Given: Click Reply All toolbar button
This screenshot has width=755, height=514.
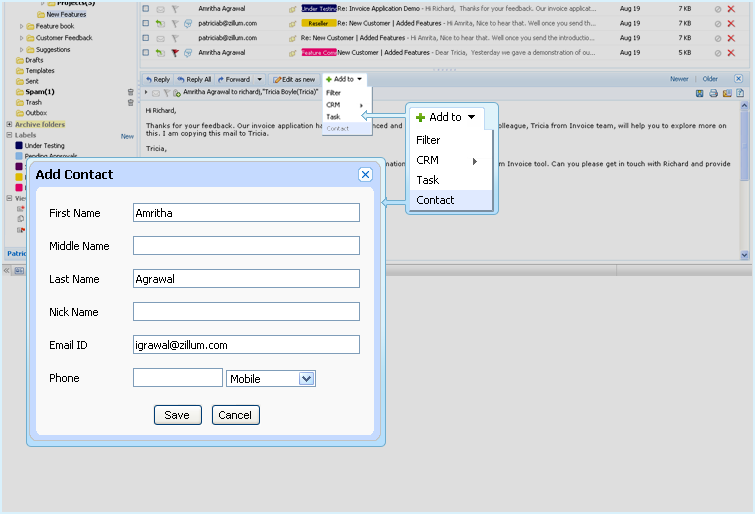Looking at the screenshot, I should pyautogui.click(x=194, y=79).
